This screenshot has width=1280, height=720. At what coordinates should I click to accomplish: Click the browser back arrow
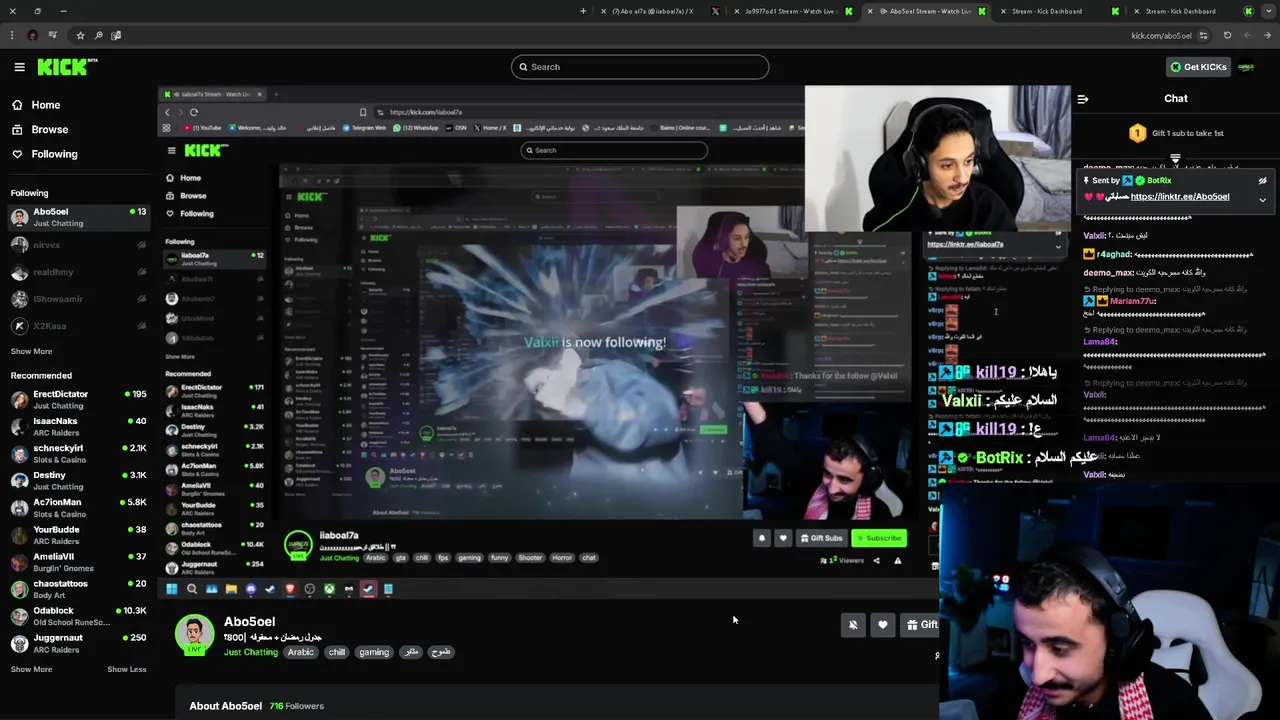tap(1267, 36)
